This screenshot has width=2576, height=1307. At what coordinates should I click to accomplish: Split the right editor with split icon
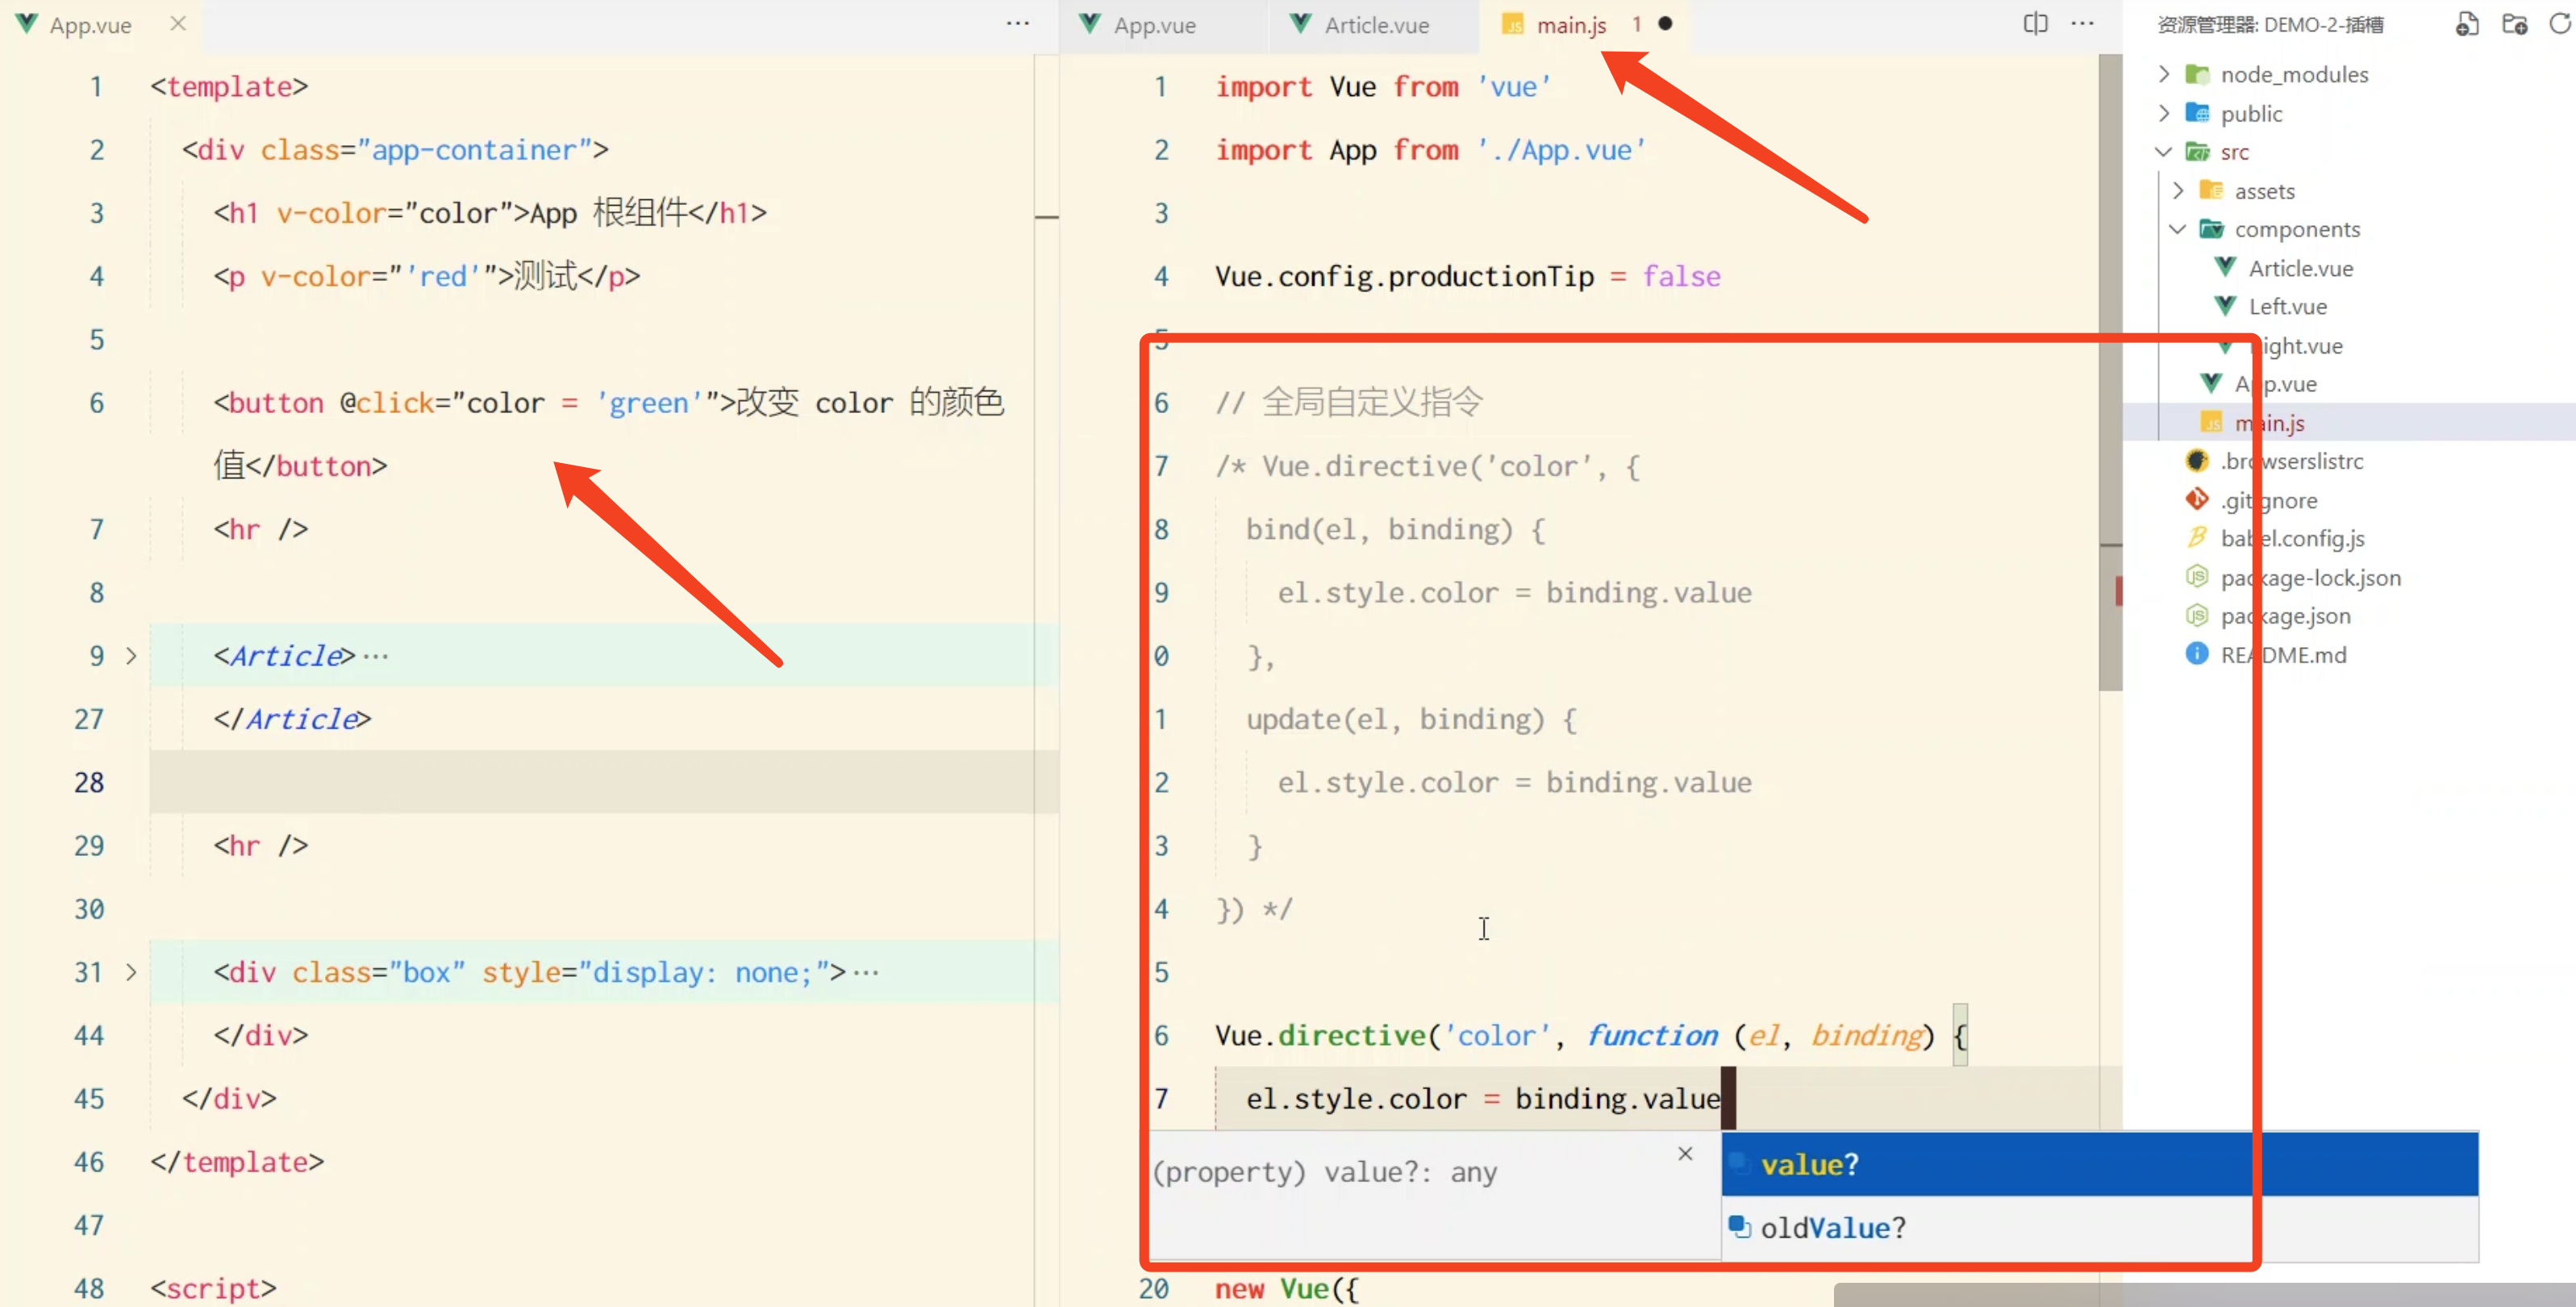2035,24
